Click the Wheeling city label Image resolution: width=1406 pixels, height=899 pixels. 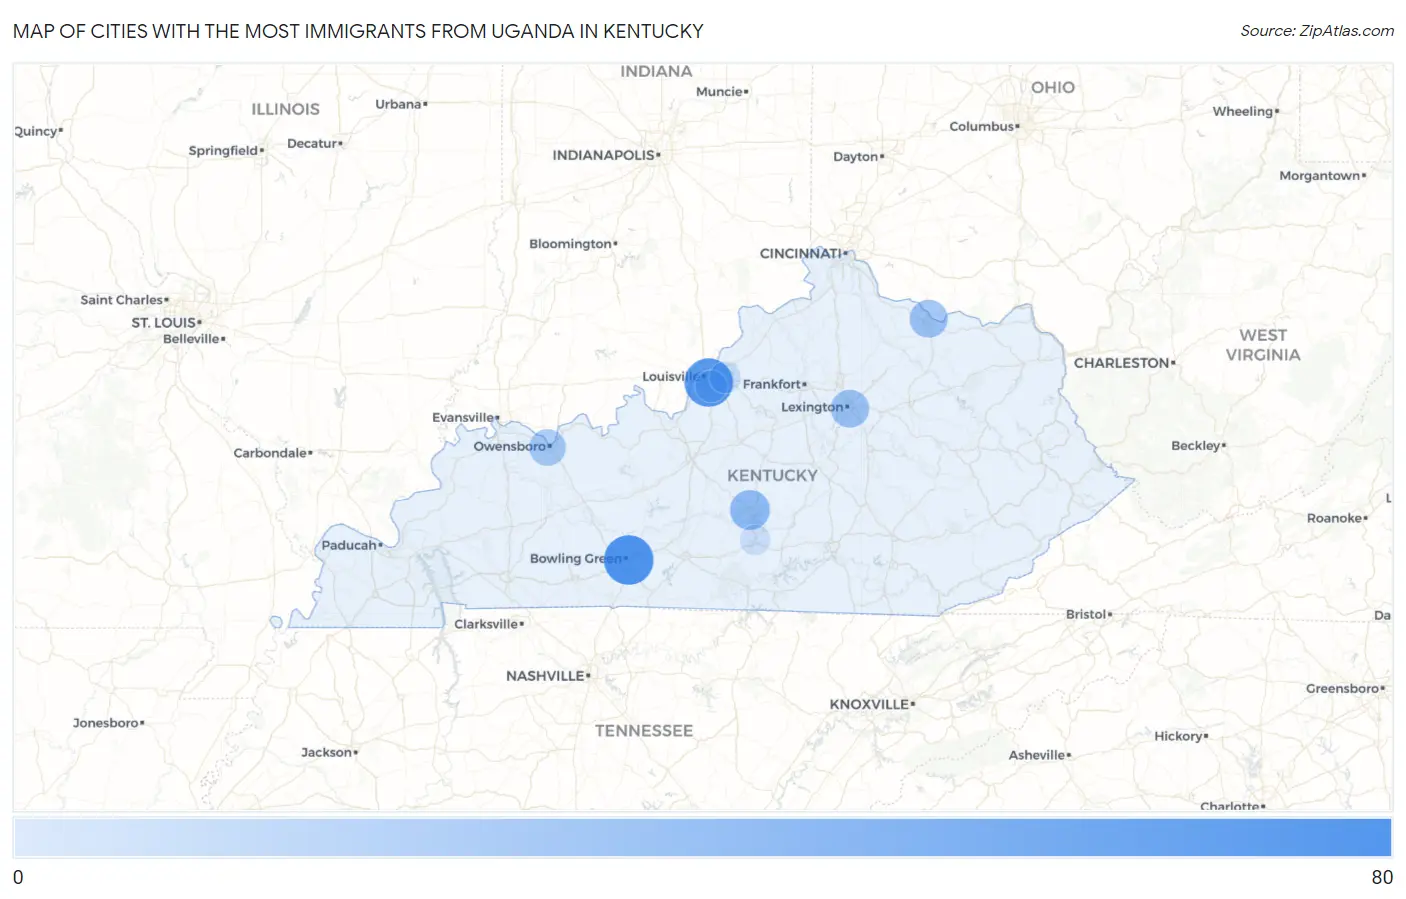(x=1242, y=112)
